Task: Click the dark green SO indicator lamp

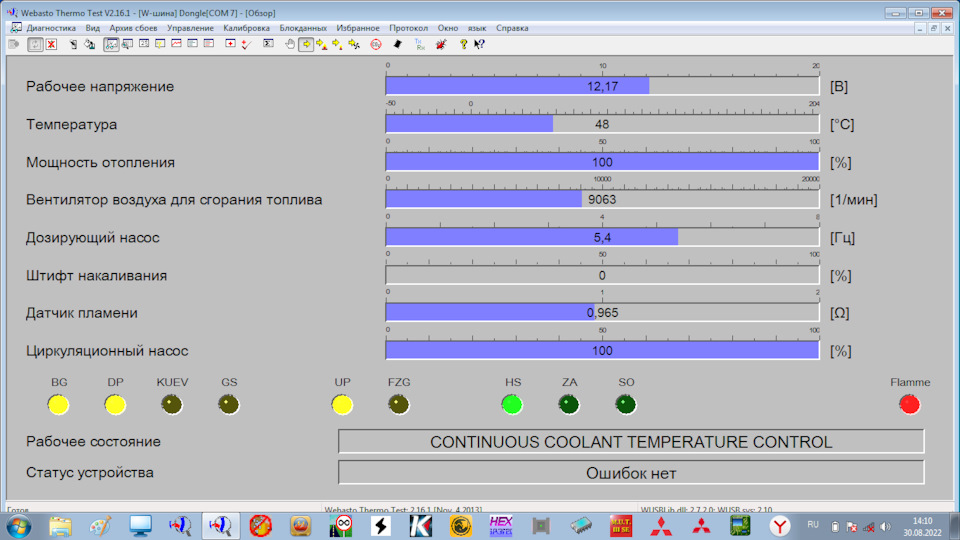Action: pos(626,405)
